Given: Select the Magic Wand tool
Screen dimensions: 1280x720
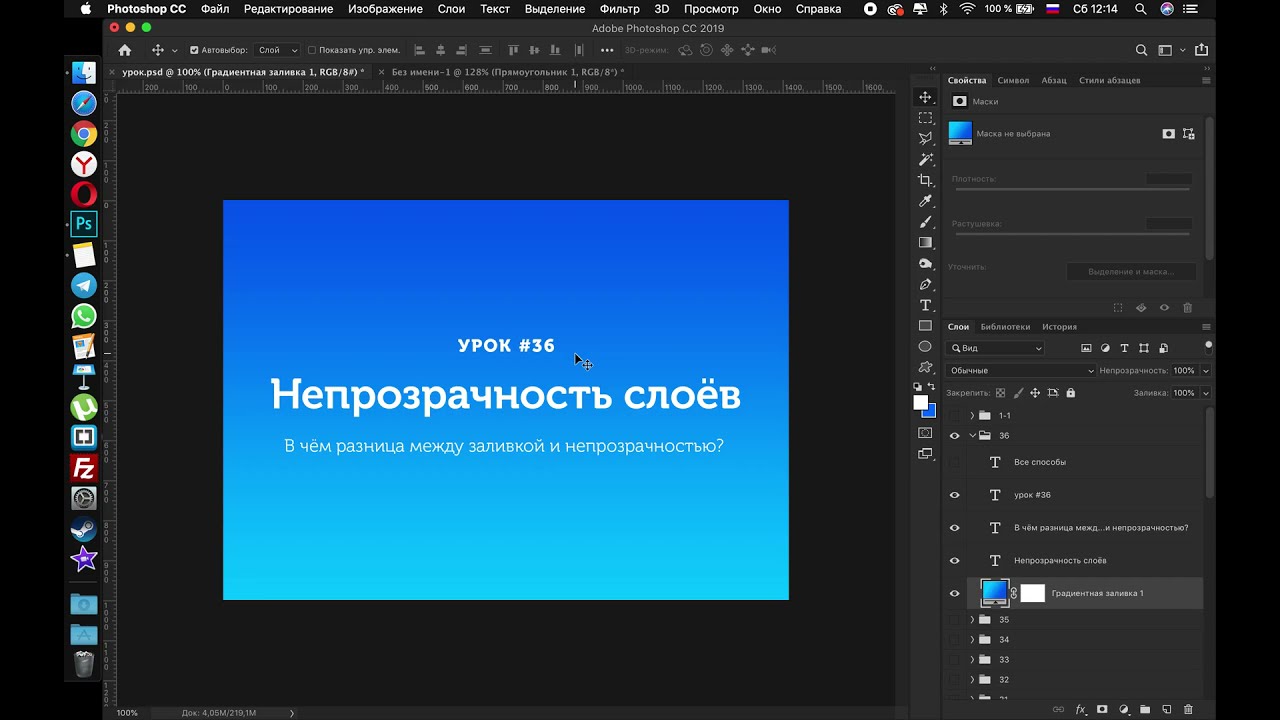Looking at the screenshot, I should pyautogui.click(x=925, y=159).
